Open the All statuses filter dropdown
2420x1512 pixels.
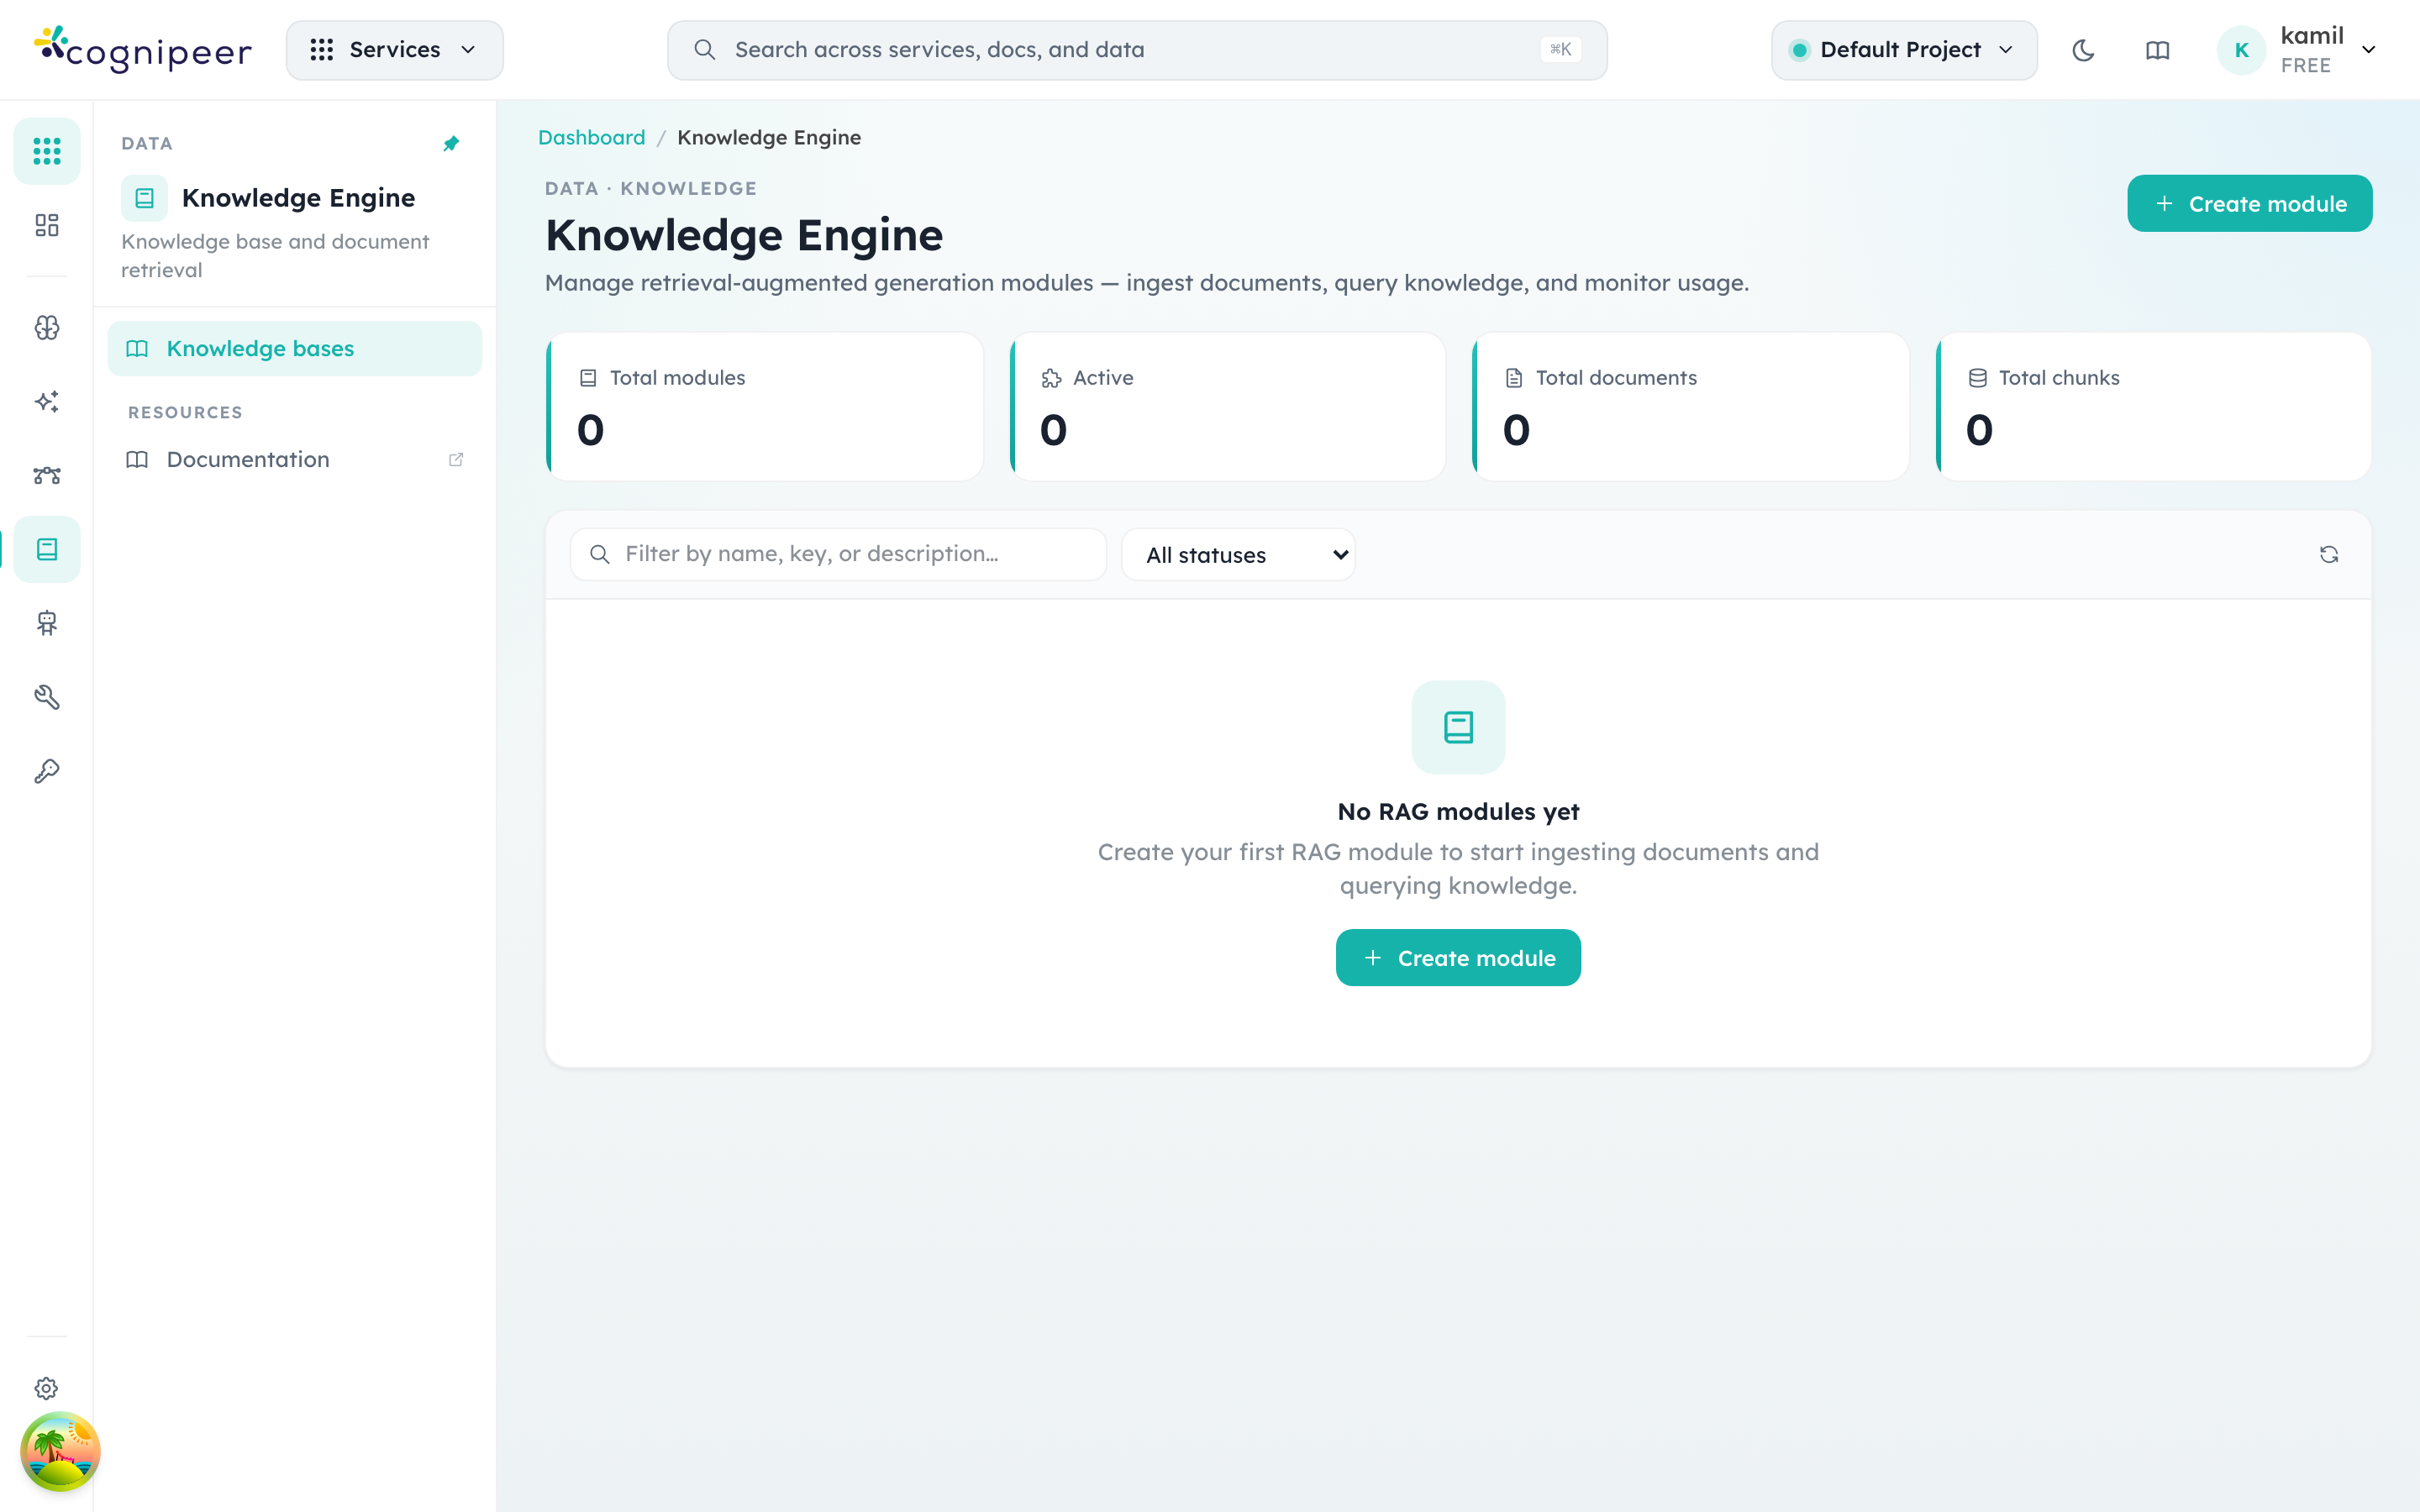click(1238, 554)
